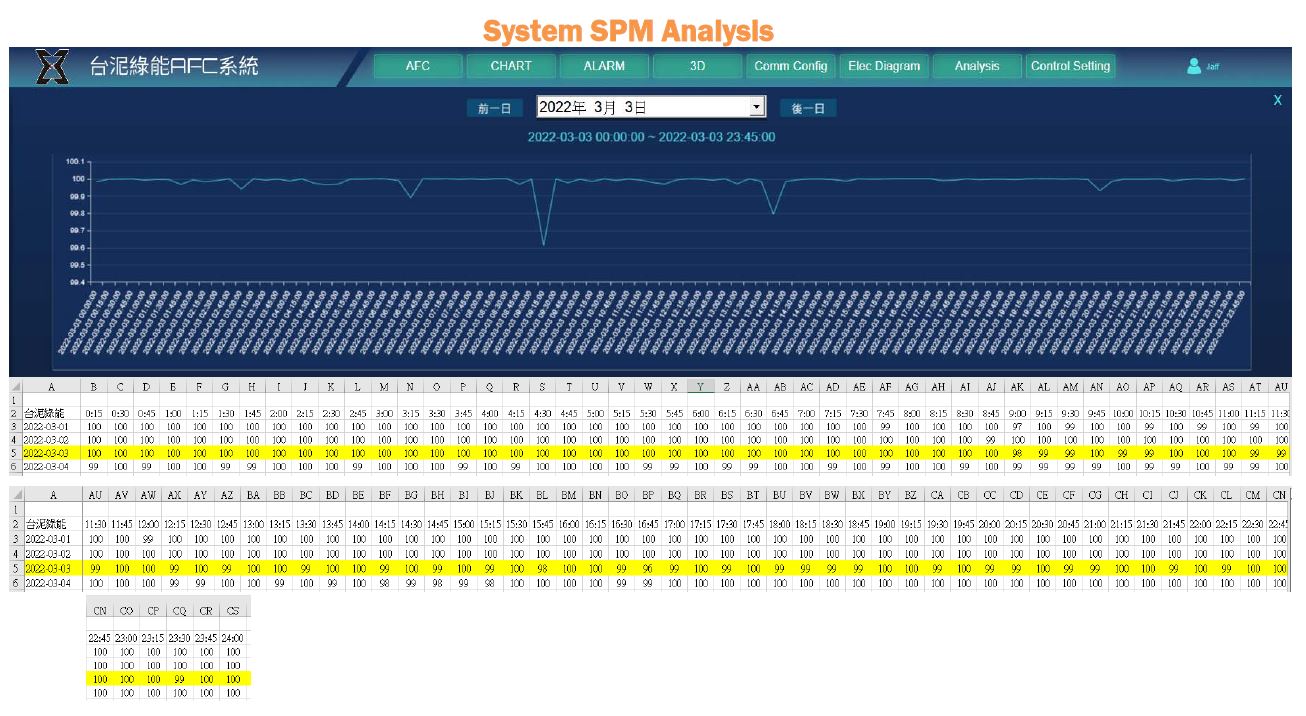Select the highlighted column Y header
Image resolution: width=1306 pixels, height=716 pixels.
pyautogui.click(x=701, y=387)
